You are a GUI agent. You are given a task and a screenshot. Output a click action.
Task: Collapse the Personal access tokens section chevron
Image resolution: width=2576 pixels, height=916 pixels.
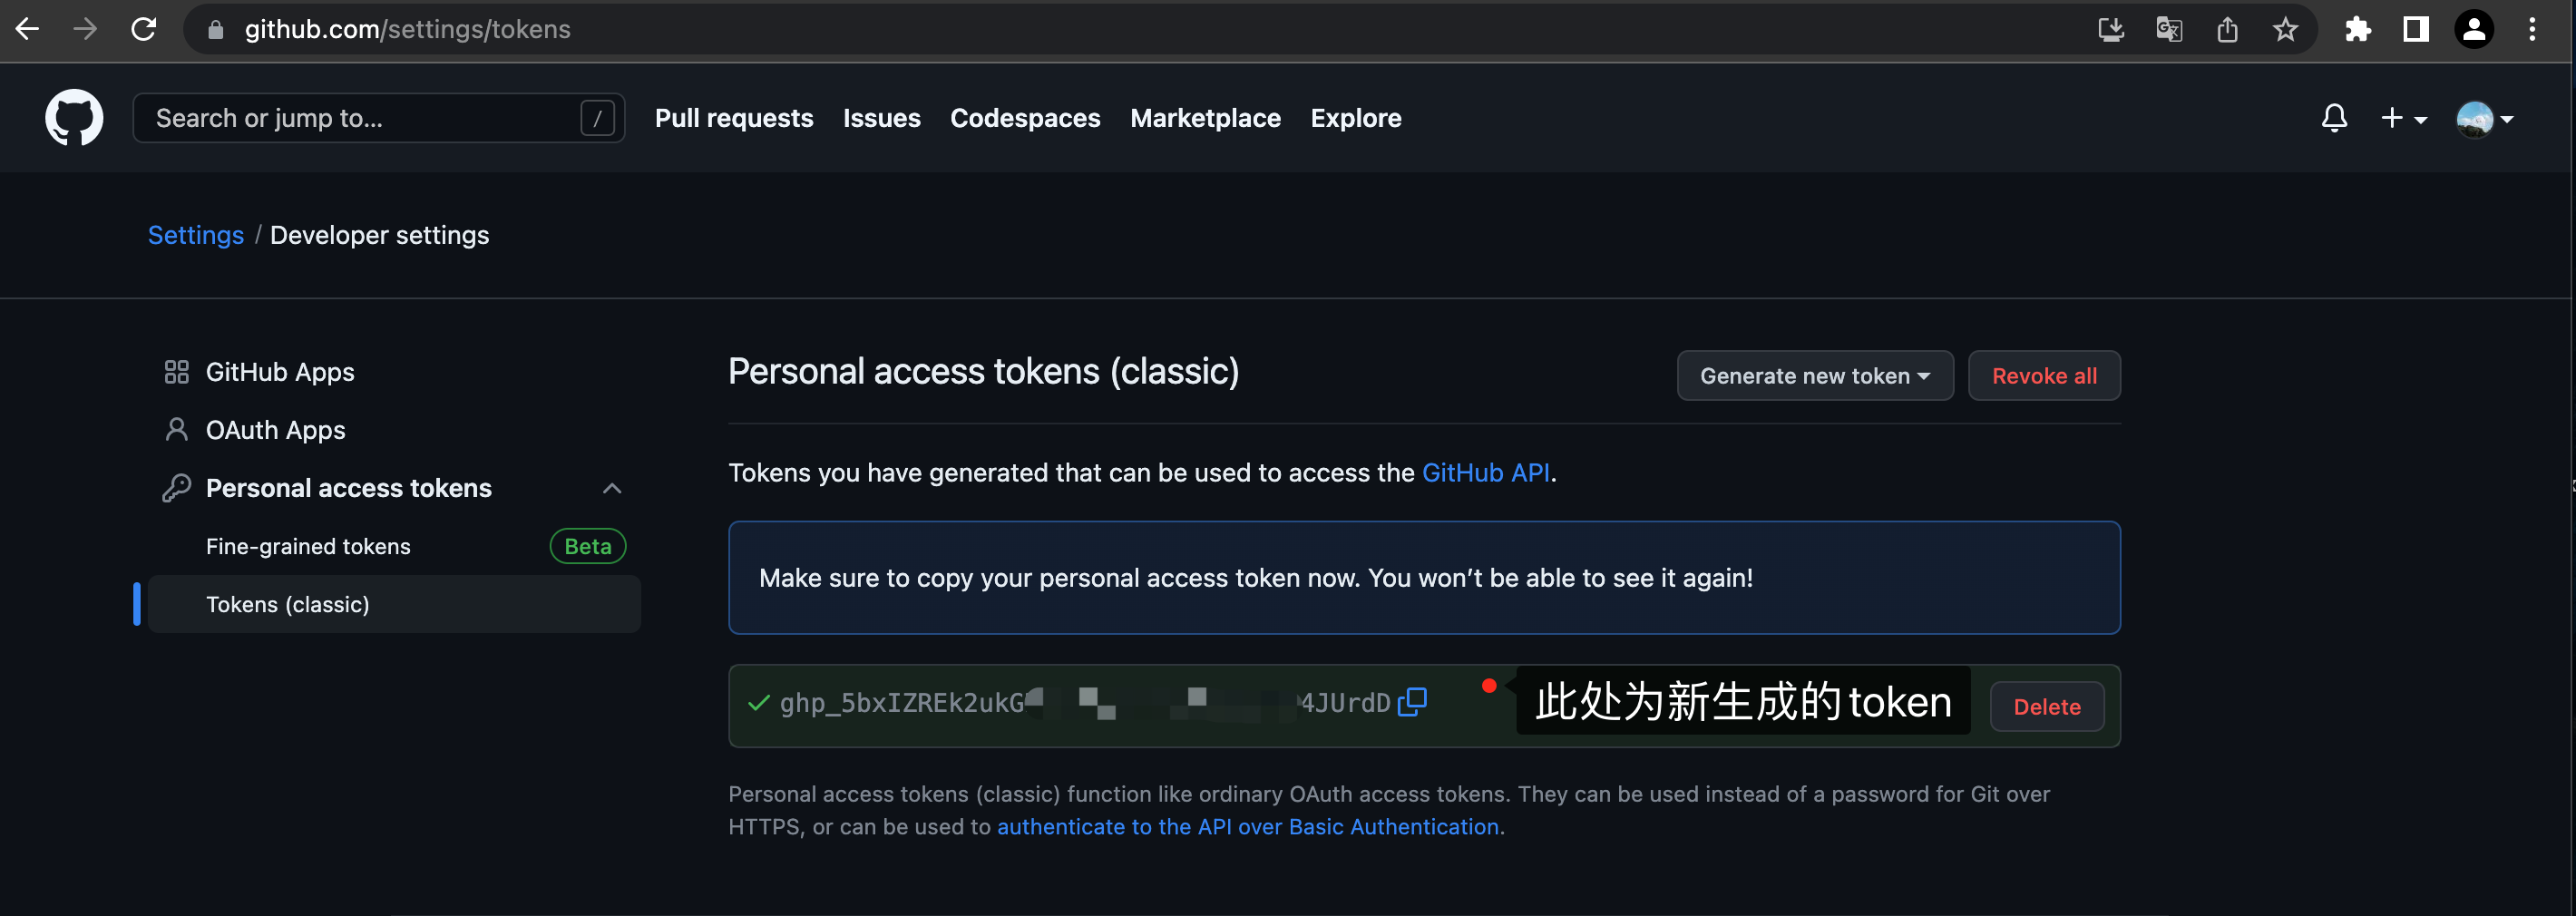(612, 488)
